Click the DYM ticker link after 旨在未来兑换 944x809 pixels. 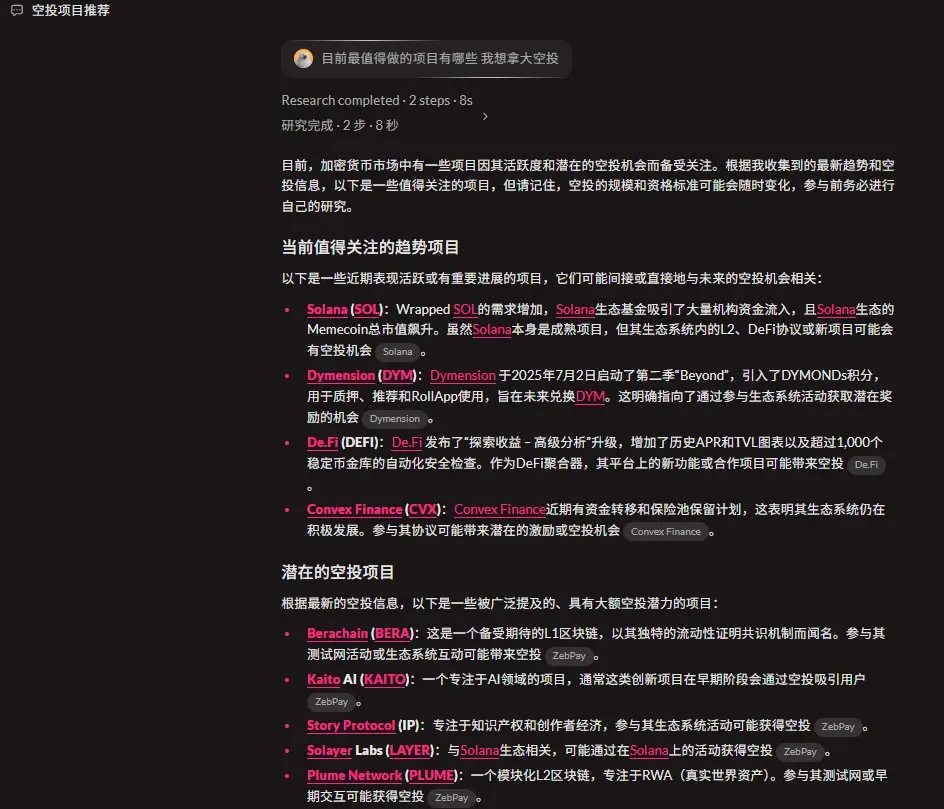(590, 397)
